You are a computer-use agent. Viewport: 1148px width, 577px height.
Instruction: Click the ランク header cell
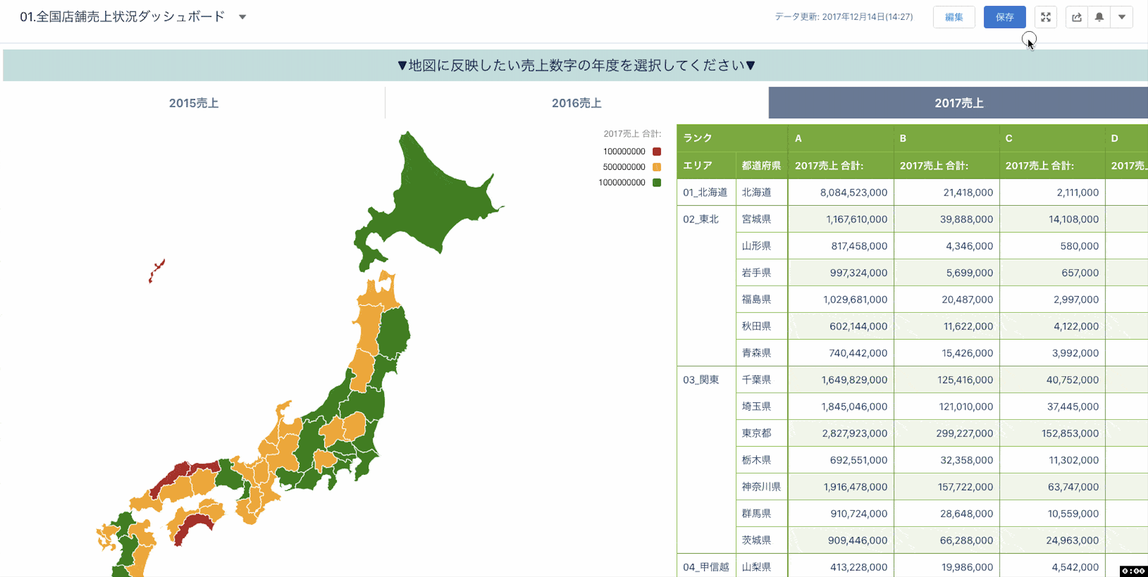pos(732,138)
